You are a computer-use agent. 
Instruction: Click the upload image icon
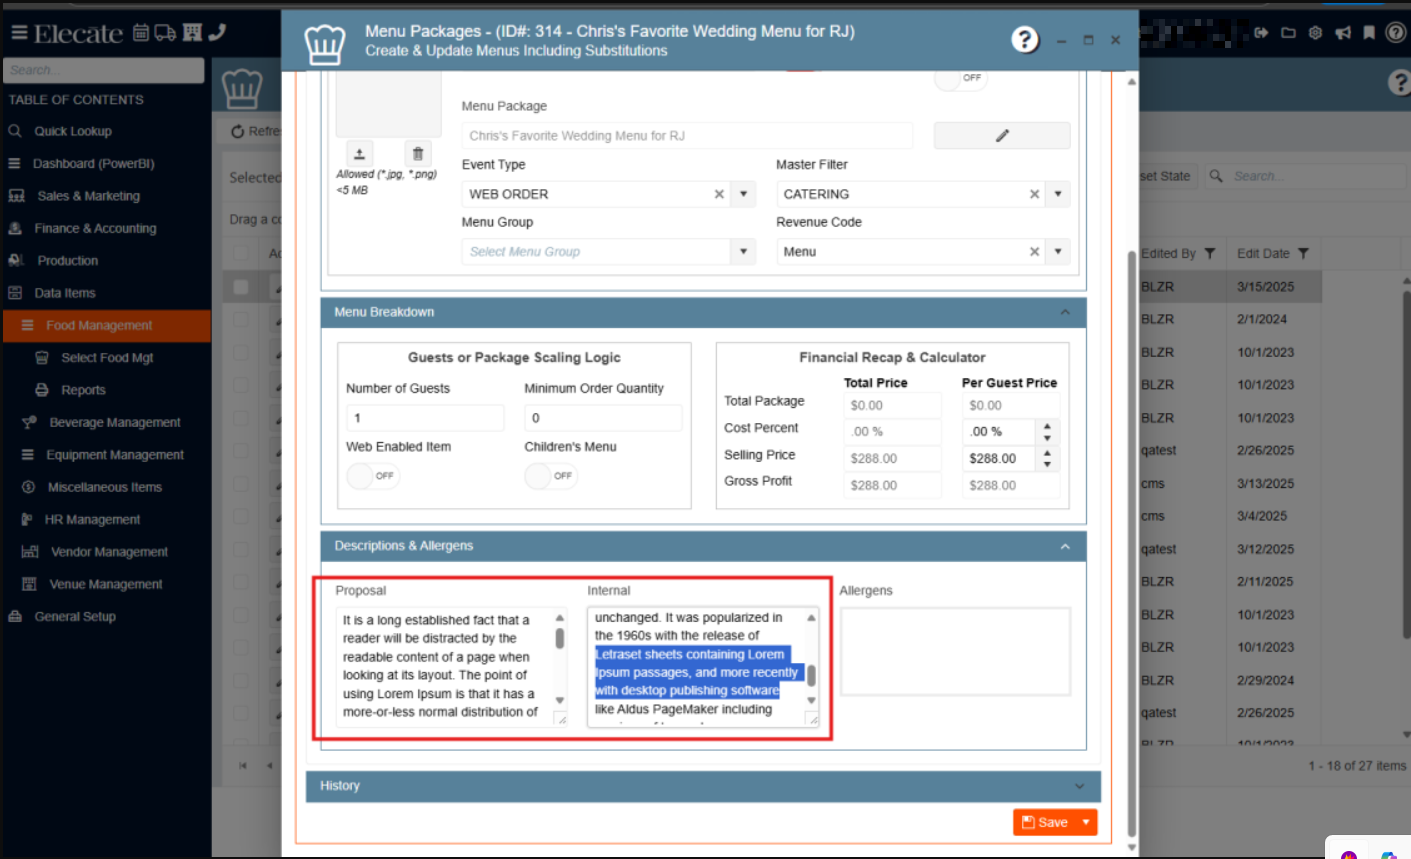[359, 153]
